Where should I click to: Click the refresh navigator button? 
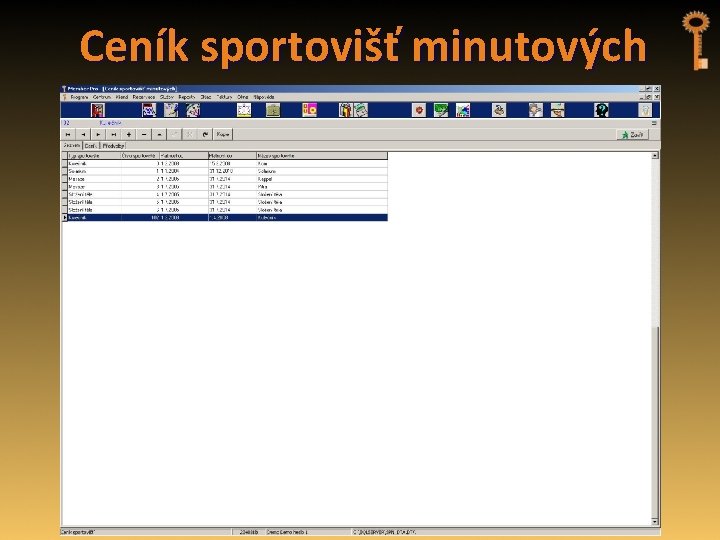click(205, 135)
